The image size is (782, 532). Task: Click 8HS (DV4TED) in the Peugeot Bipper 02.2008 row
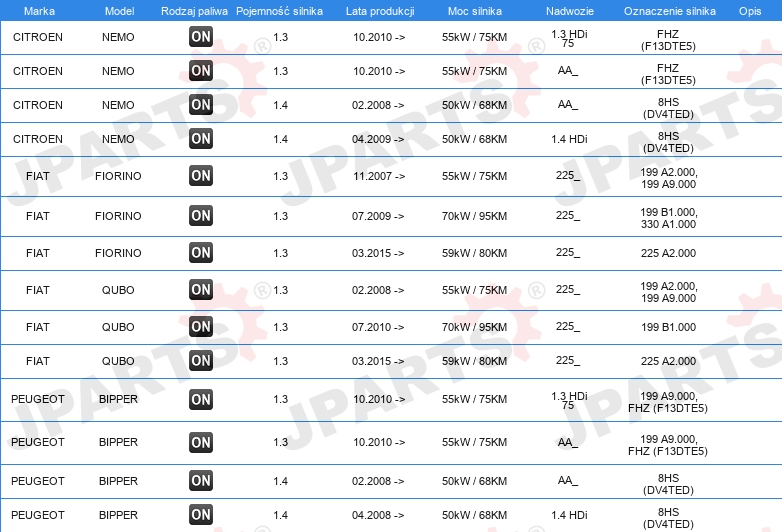(x=668, y=484)
